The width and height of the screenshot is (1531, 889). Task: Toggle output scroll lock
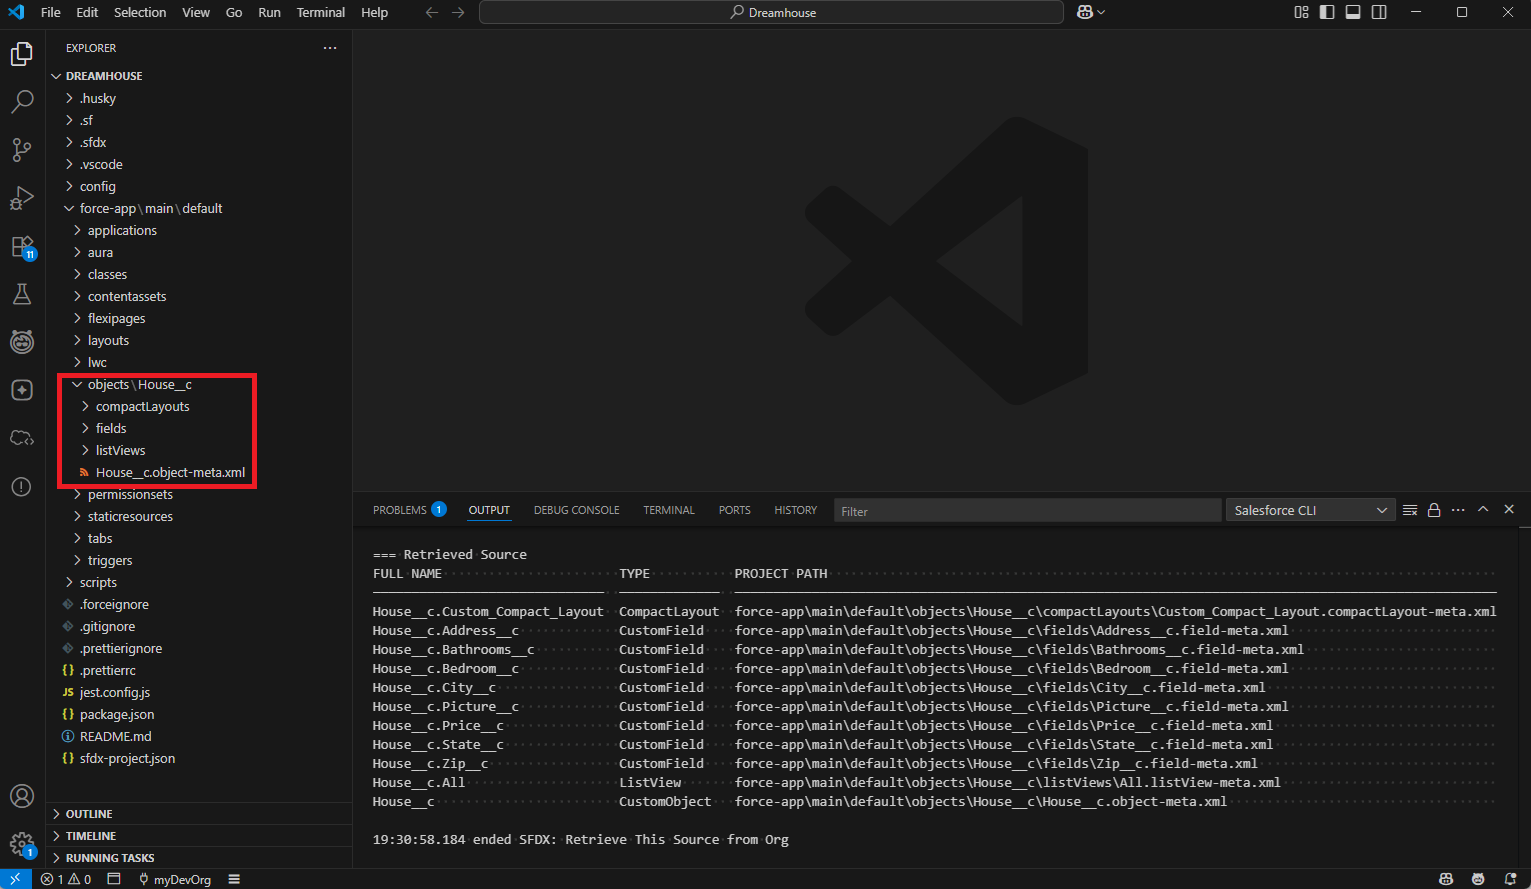(x=1434, y=510)
